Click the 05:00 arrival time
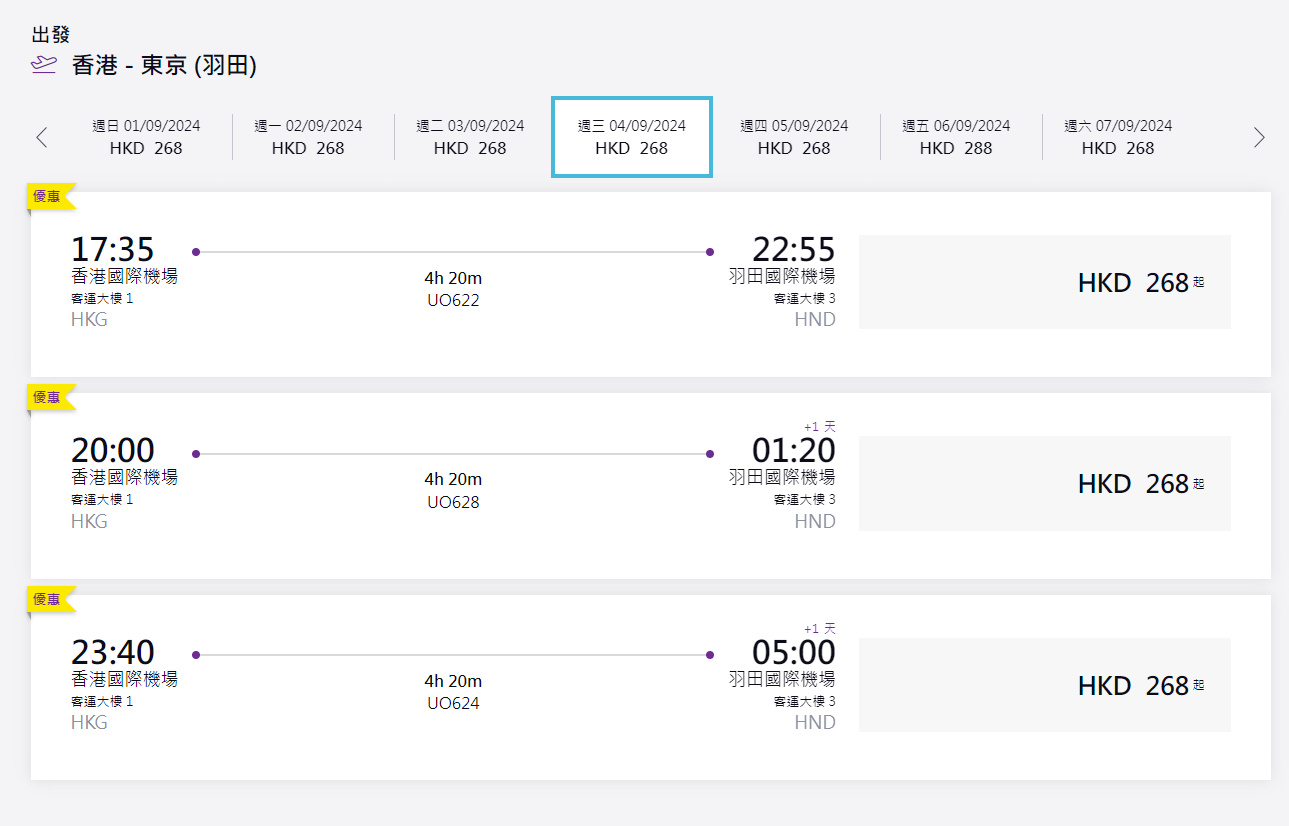 pyautogui.click(x=793, y=653)
